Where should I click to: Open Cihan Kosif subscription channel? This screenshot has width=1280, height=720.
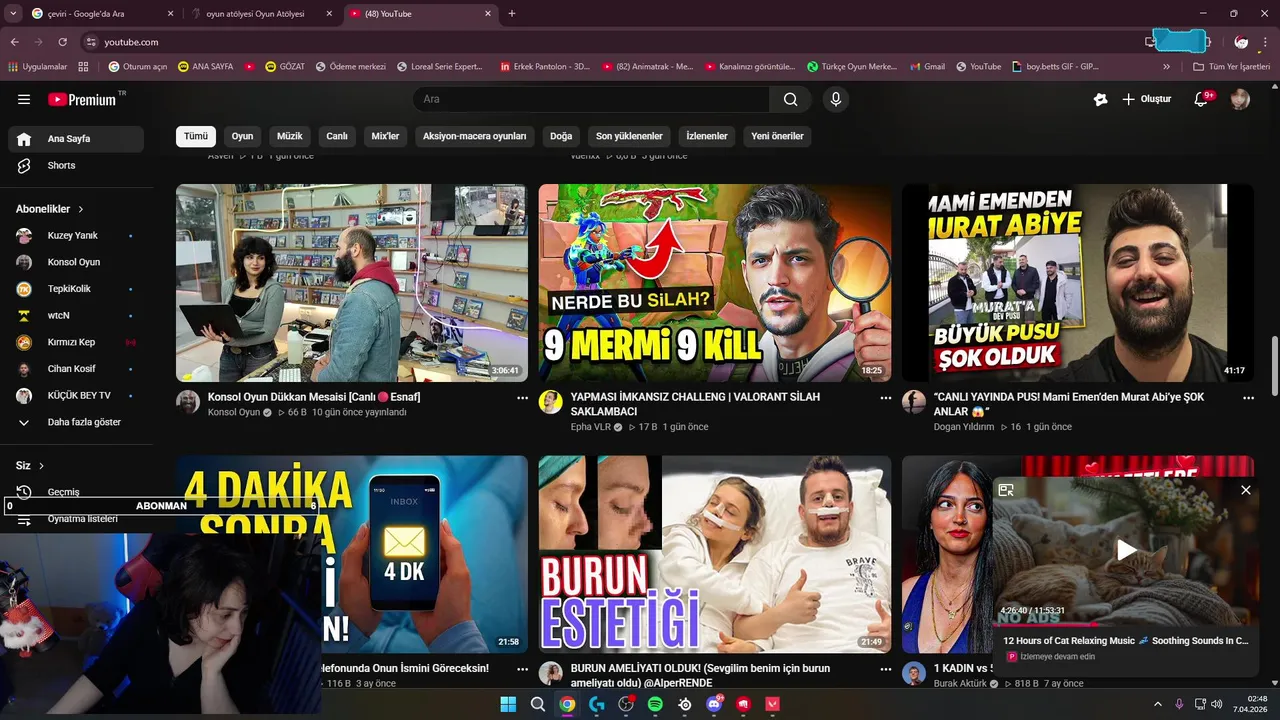(x=76, y=369)
